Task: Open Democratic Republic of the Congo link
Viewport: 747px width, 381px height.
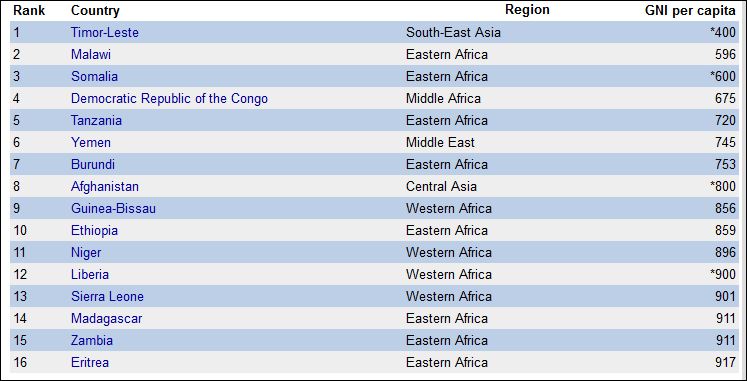Action: coord(169,99)
